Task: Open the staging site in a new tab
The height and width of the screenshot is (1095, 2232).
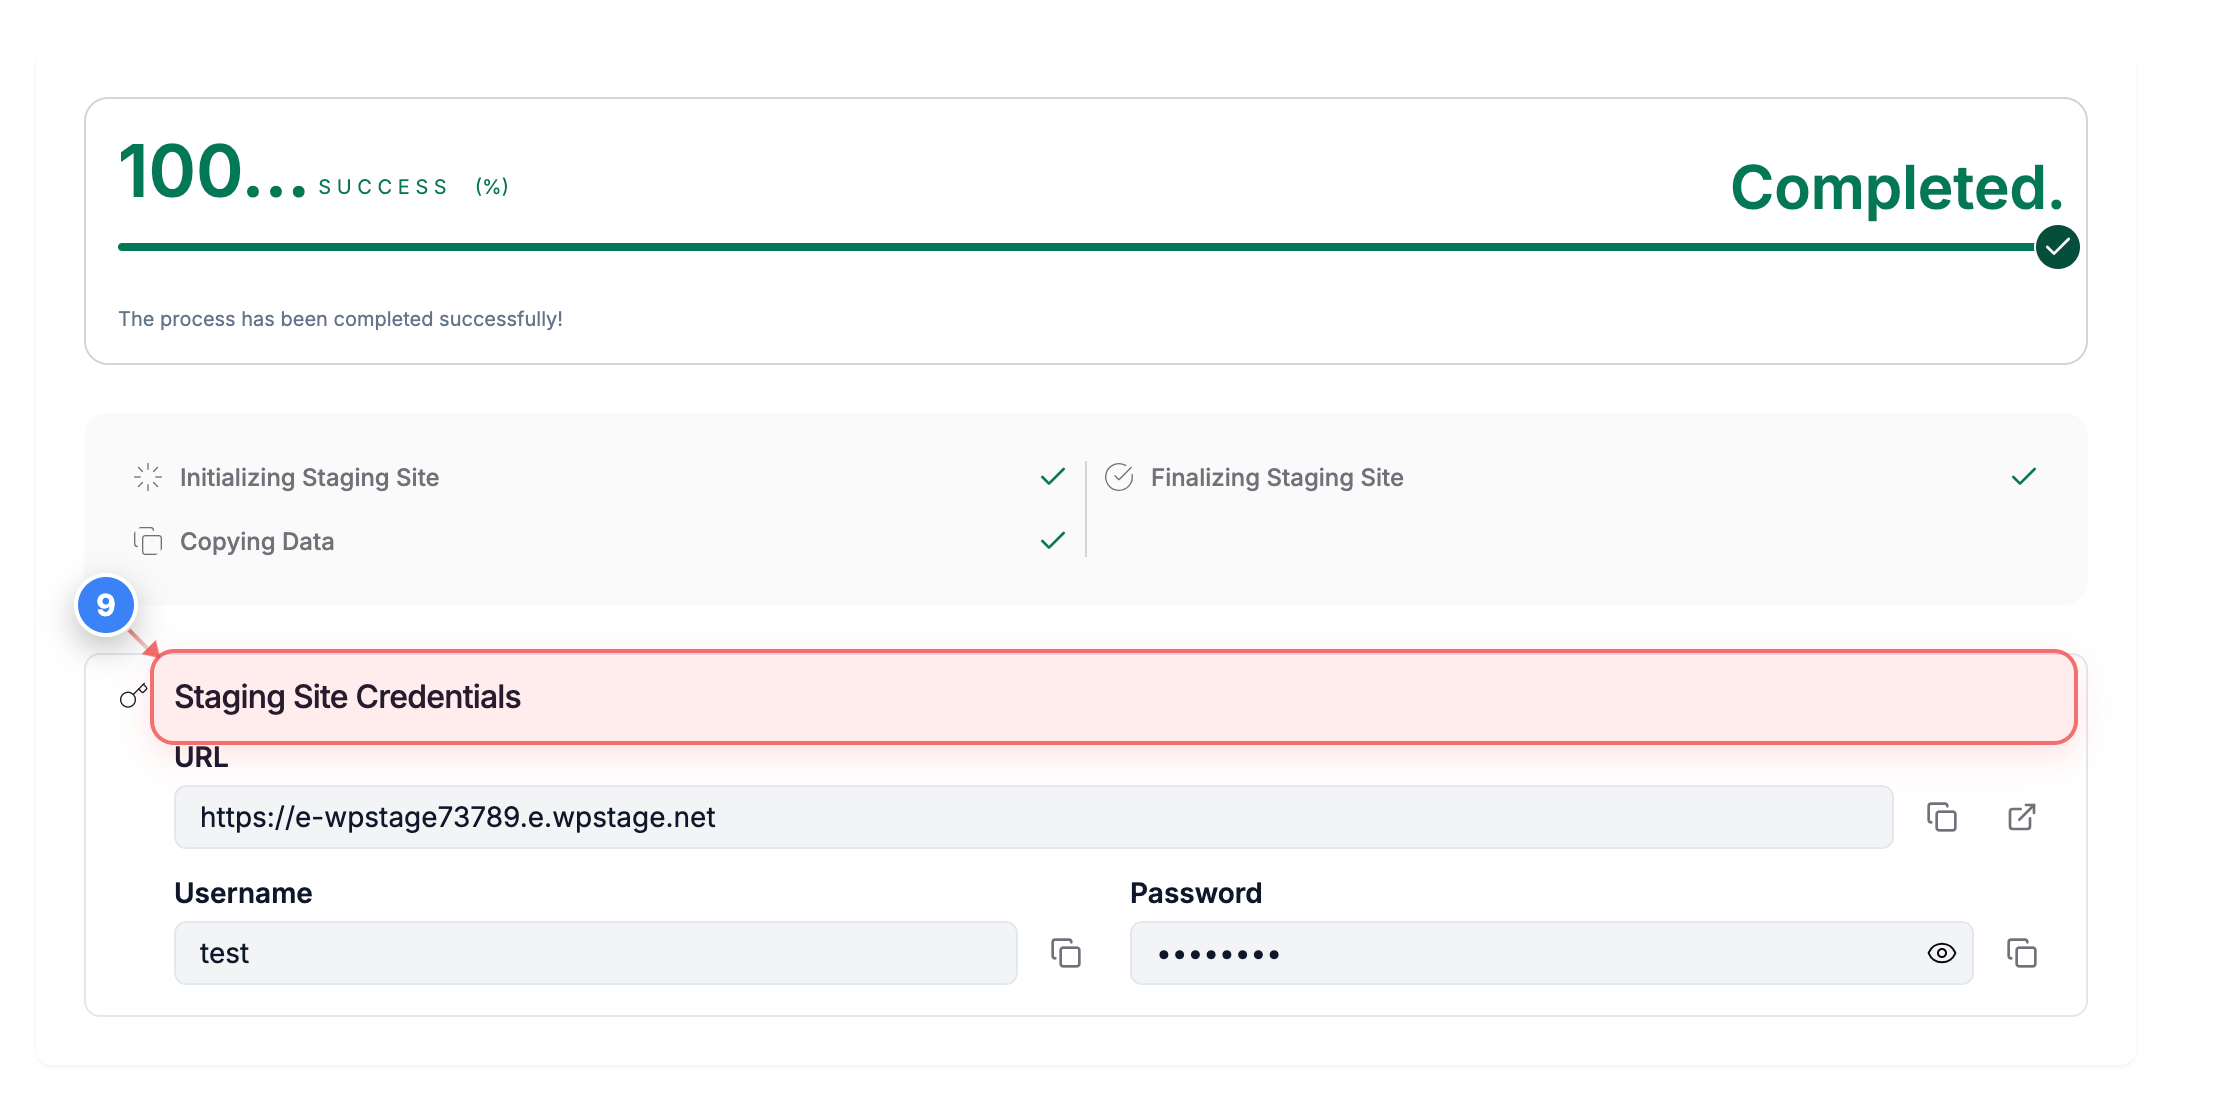Action: 2021,817
